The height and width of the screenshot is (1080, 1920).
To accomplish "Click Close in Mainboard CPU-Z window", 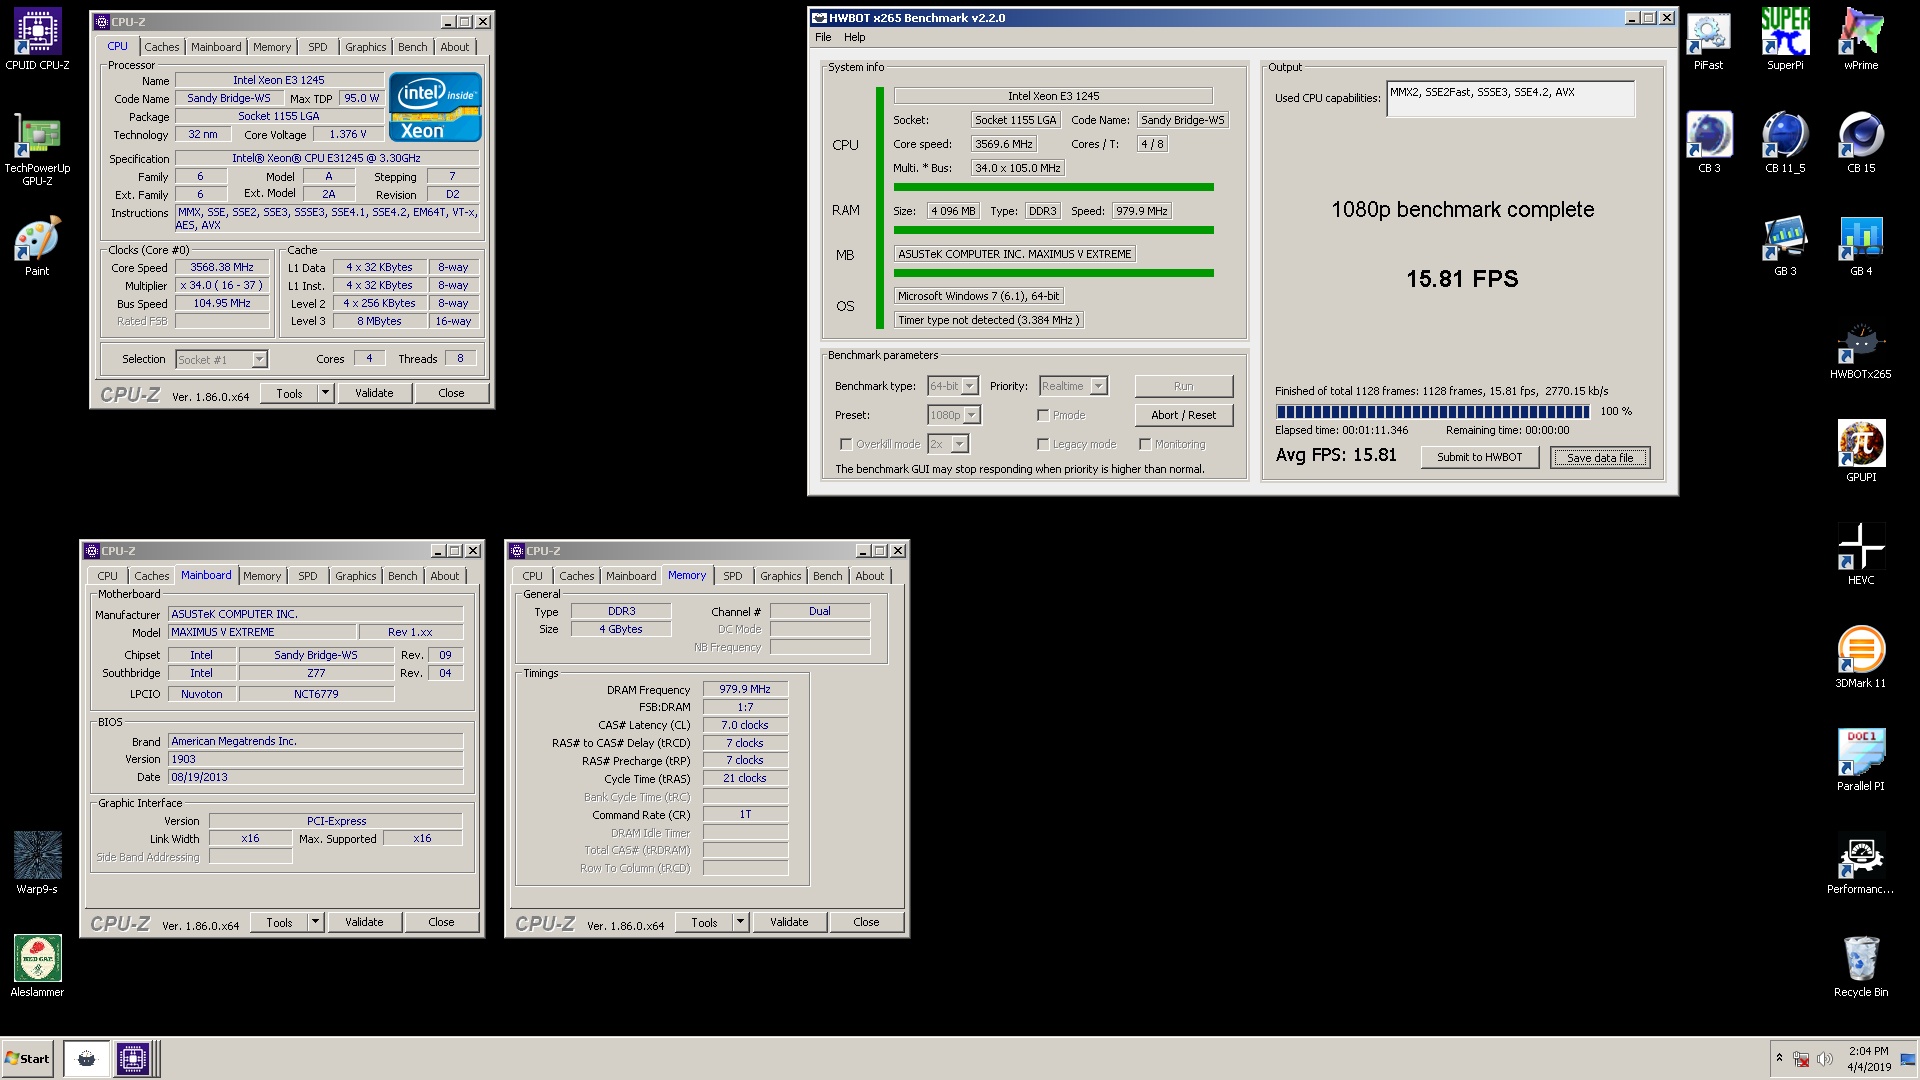I will click(x=441, y=922).
